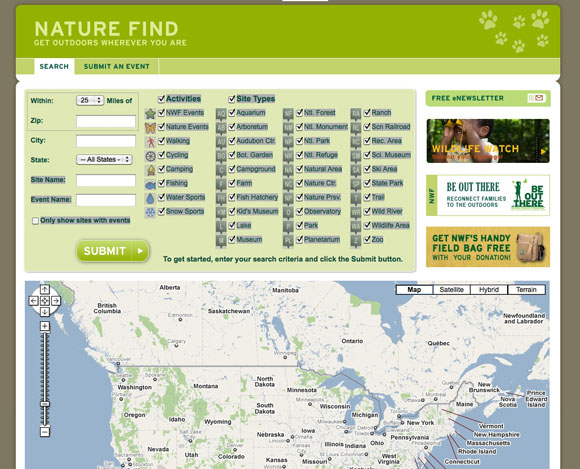Click in the City input field

[106, 141]
